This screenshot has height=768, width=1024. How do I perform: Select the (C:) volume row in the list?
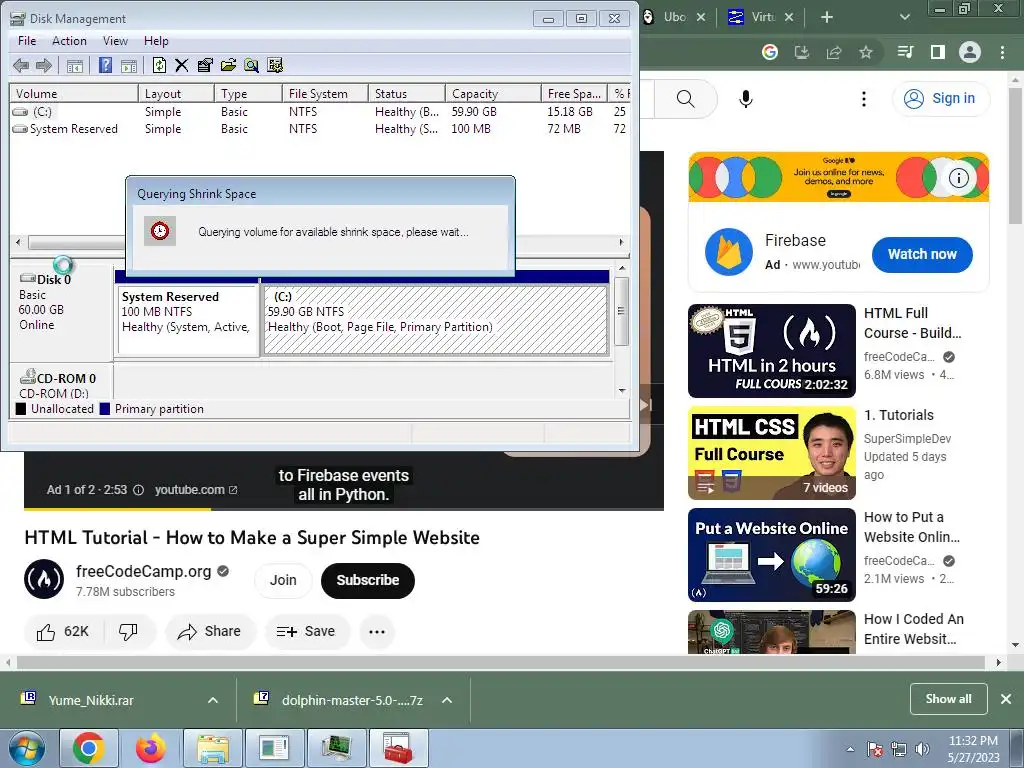320,112
